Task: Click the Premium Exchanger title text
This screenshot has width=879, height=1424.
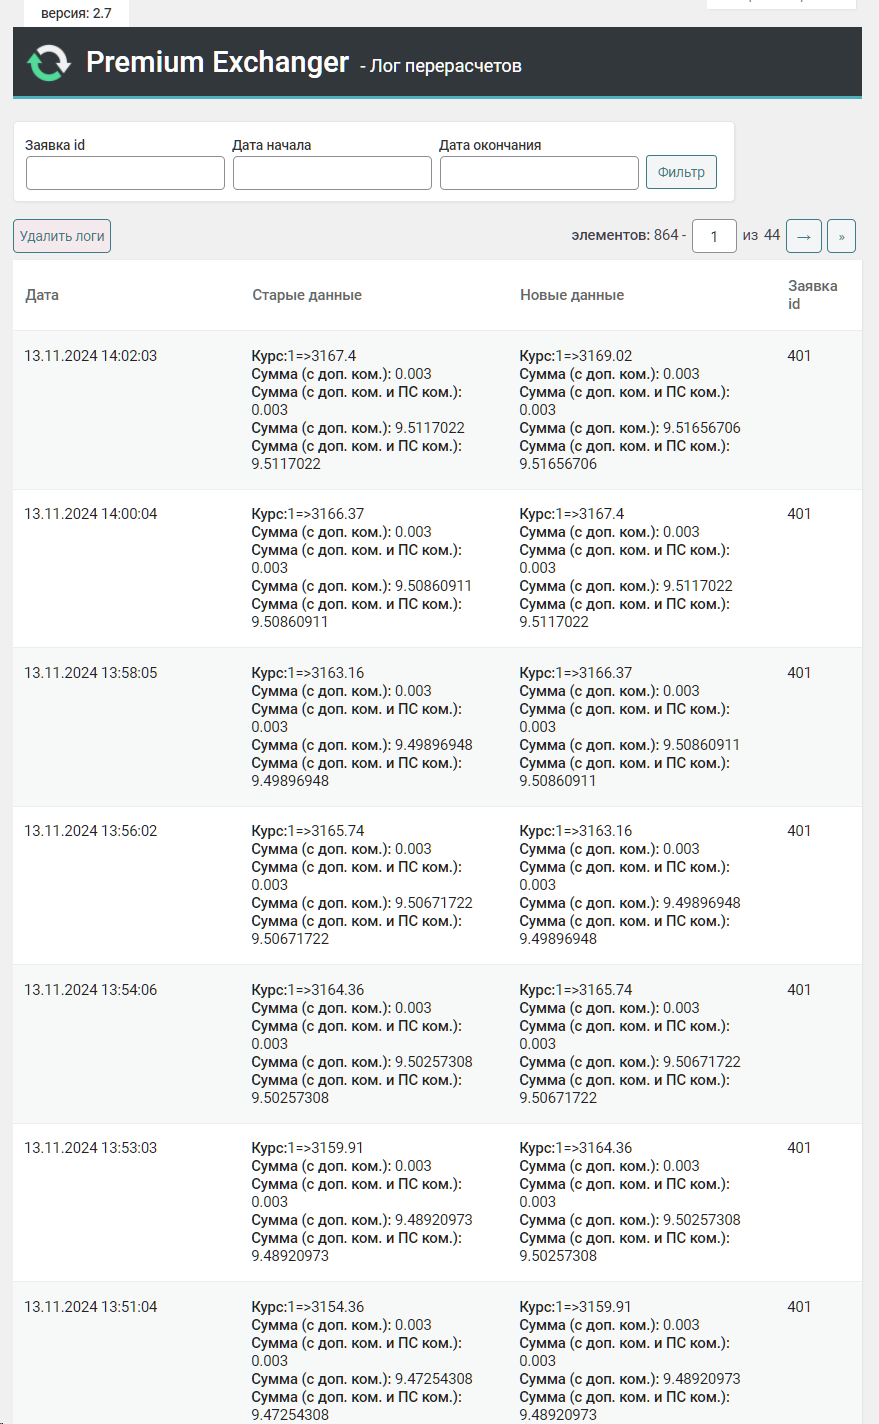Action: coord(218,62)
